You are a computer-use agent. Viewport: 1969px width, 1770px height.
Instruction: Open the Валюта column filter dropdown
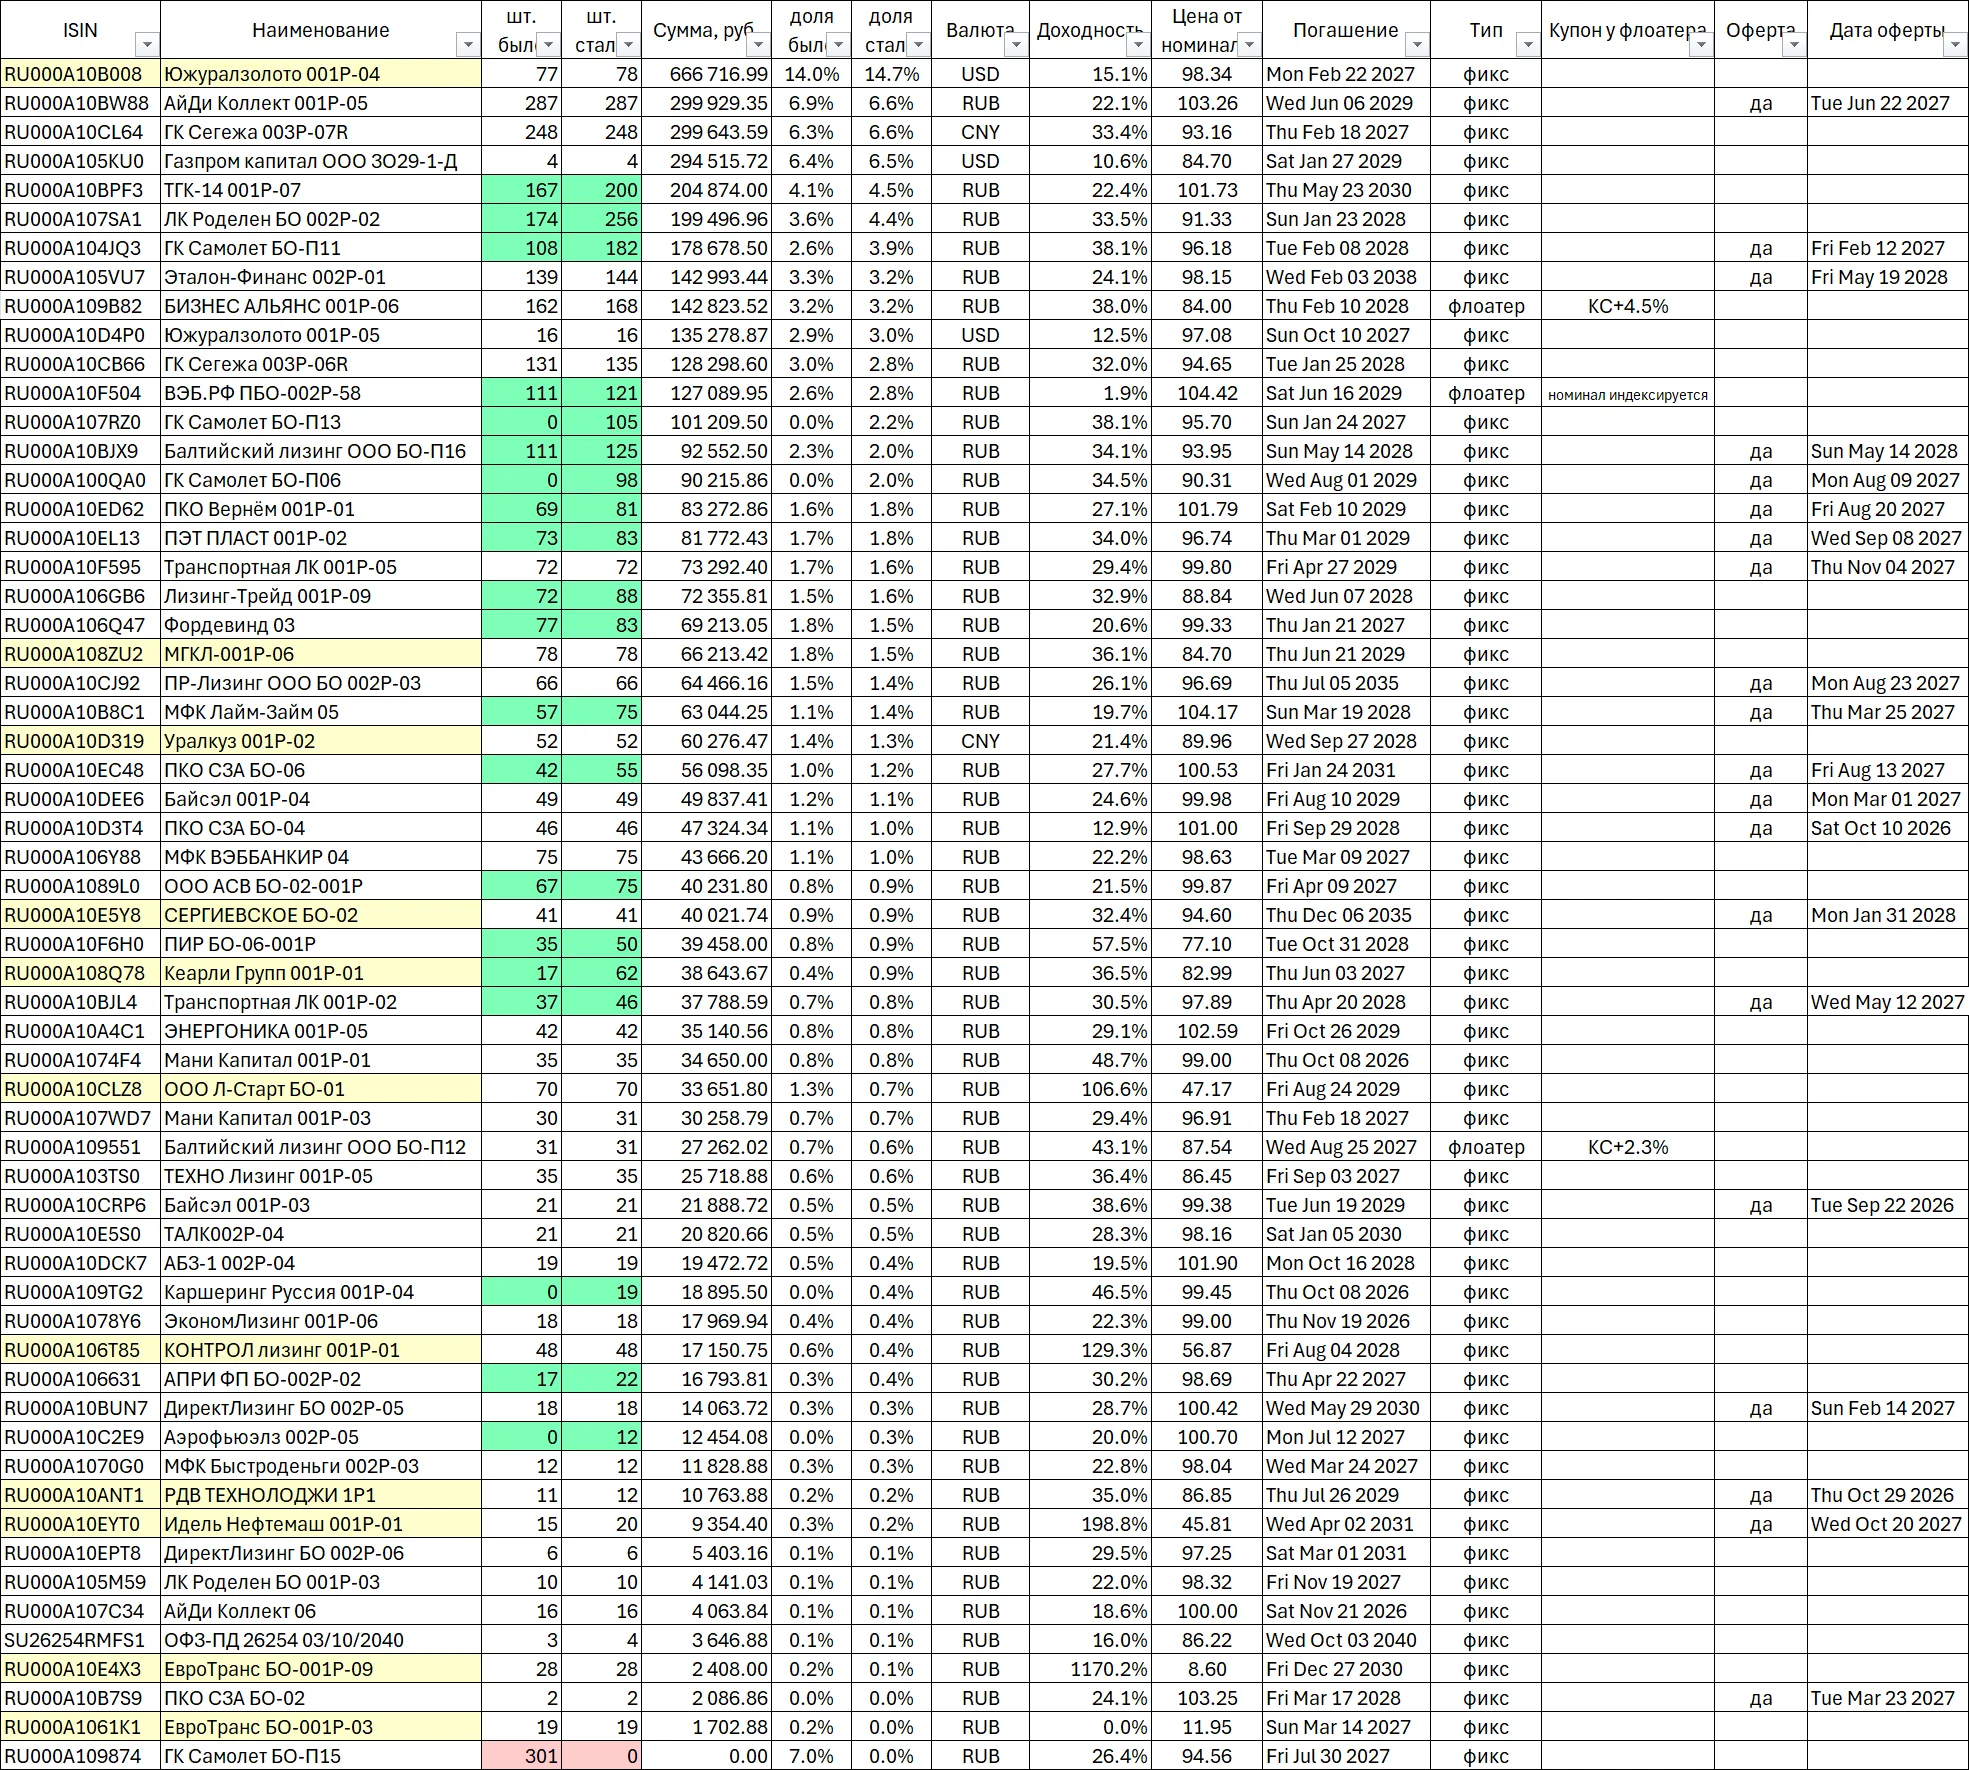click(x=1016, y=45)
